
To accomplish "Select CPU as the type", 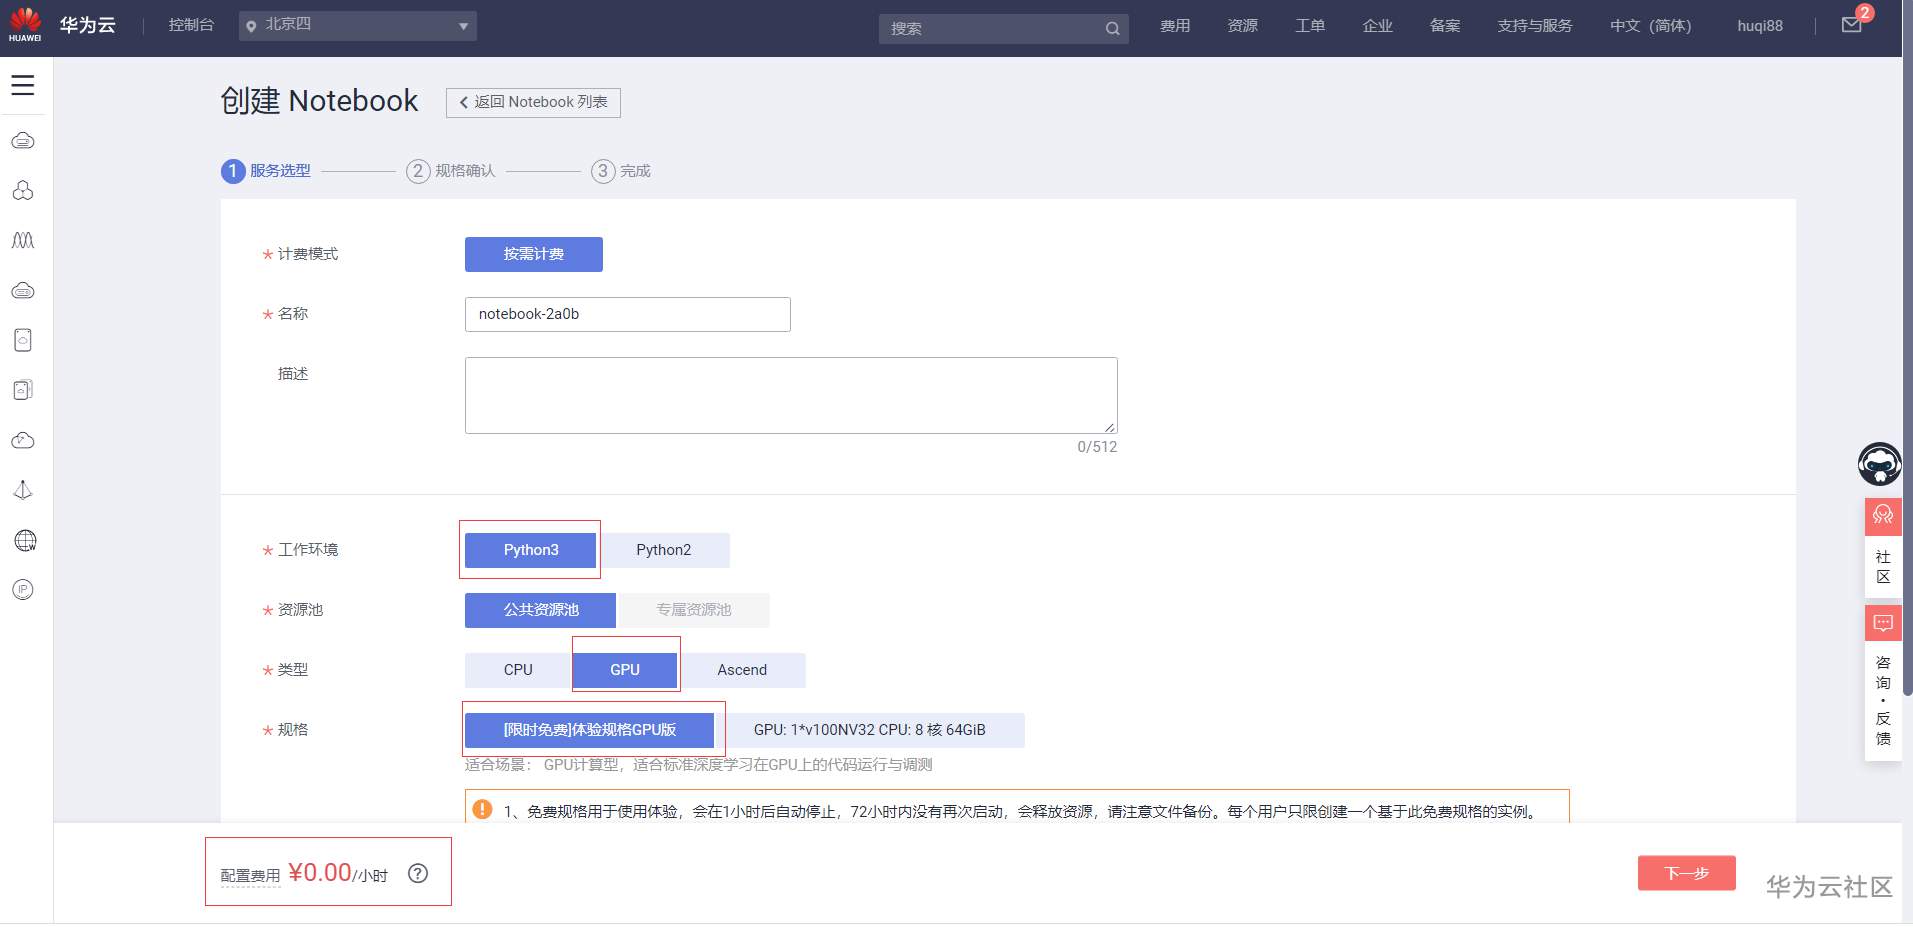I will coord(518,670).
